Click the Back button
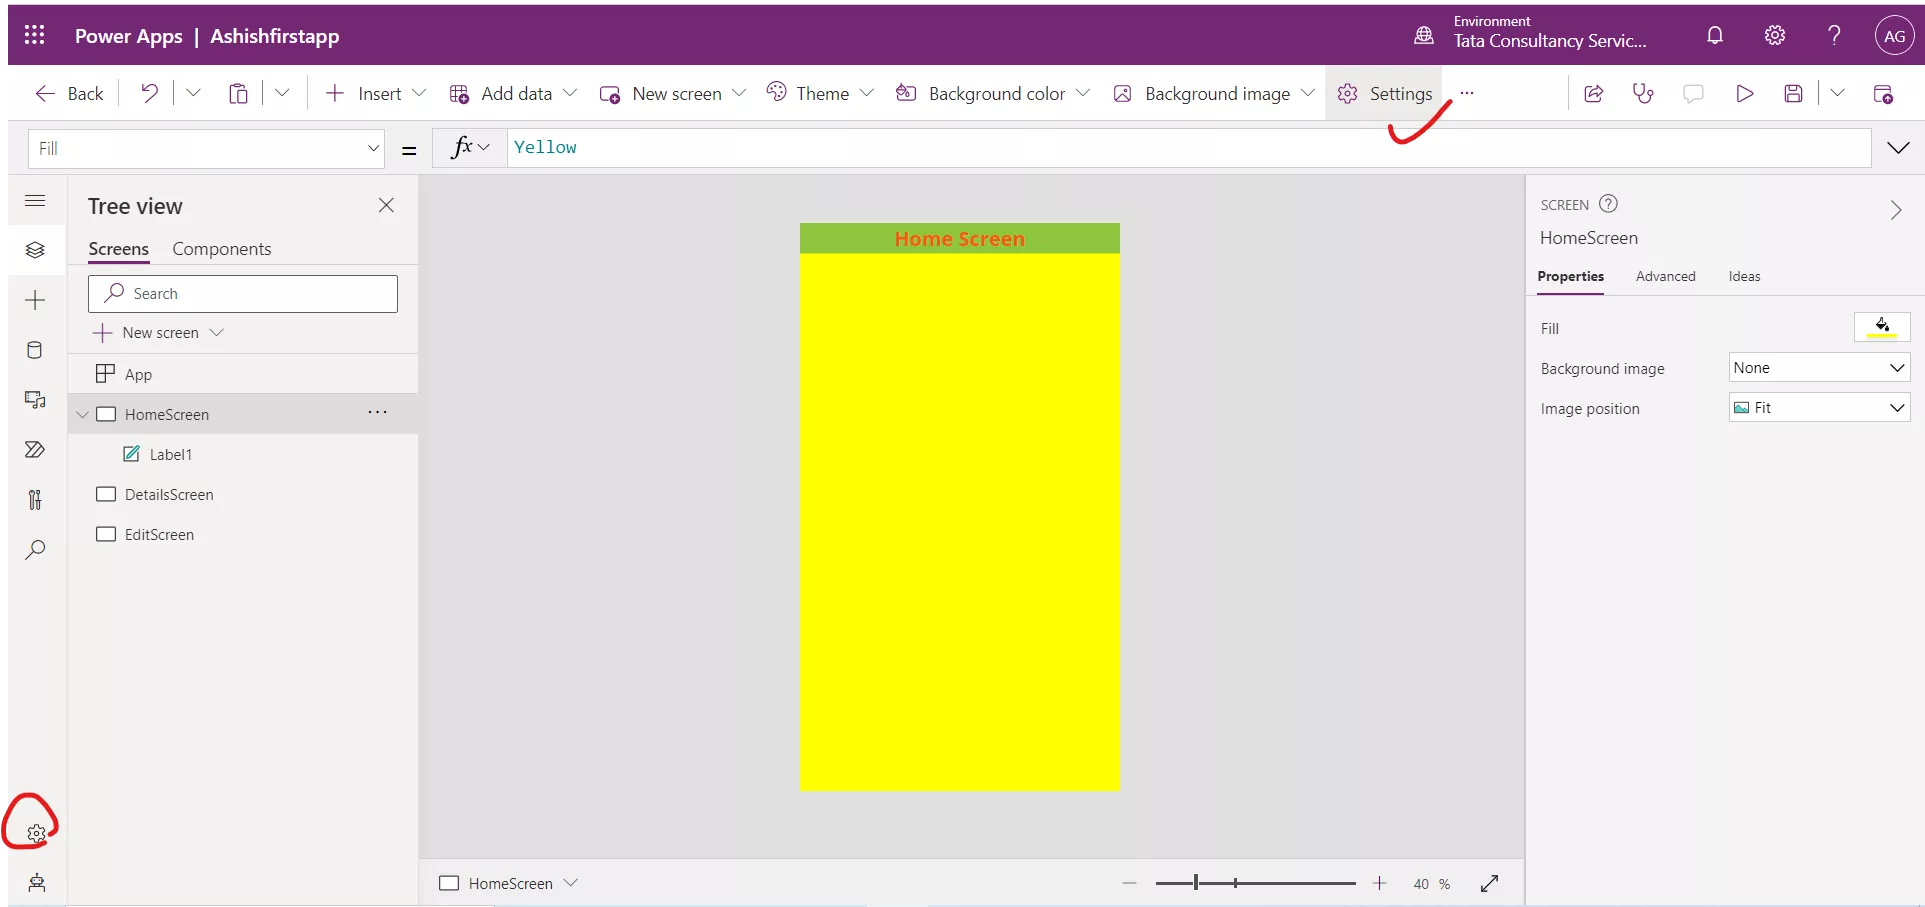 tap(70, 93)
